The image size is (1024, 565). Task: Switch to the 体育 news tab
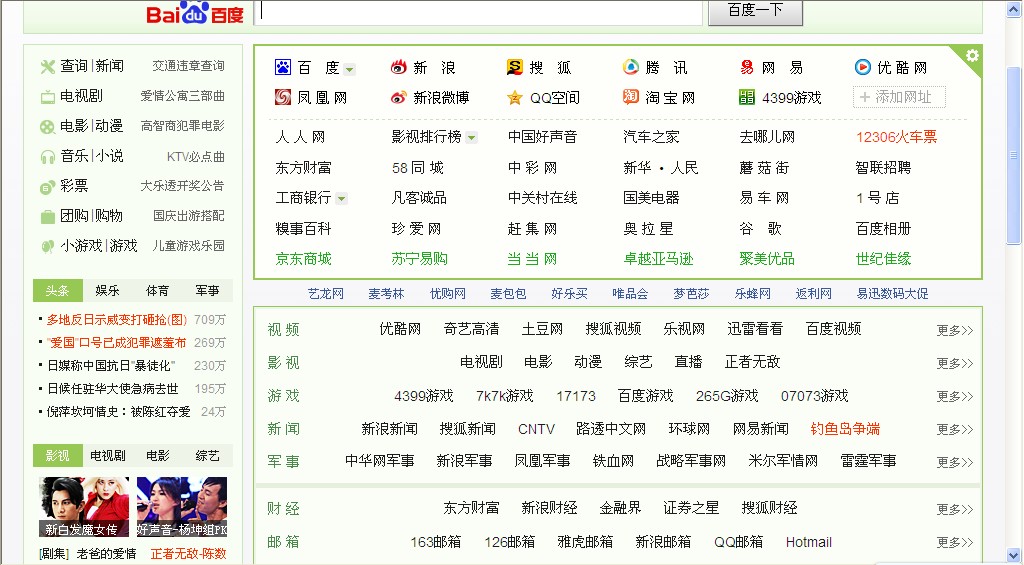pos(157,291)
